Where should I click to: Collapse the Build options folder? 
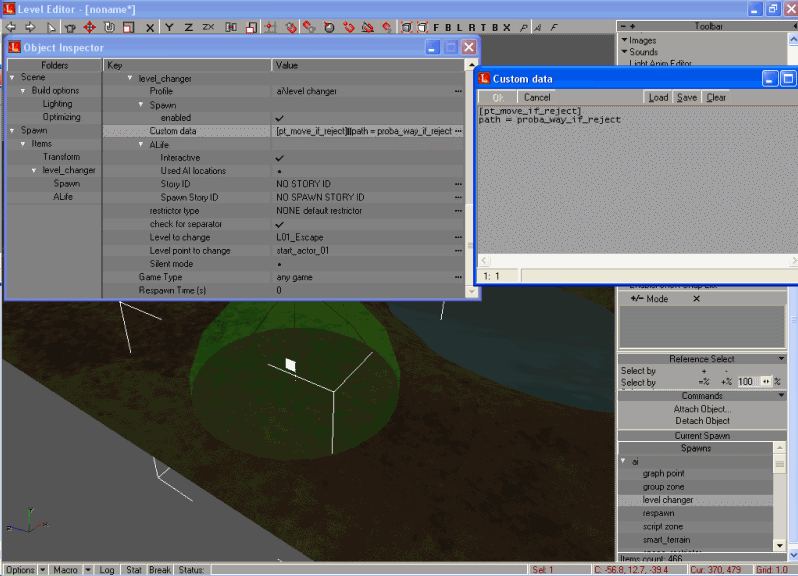(23, 91)
